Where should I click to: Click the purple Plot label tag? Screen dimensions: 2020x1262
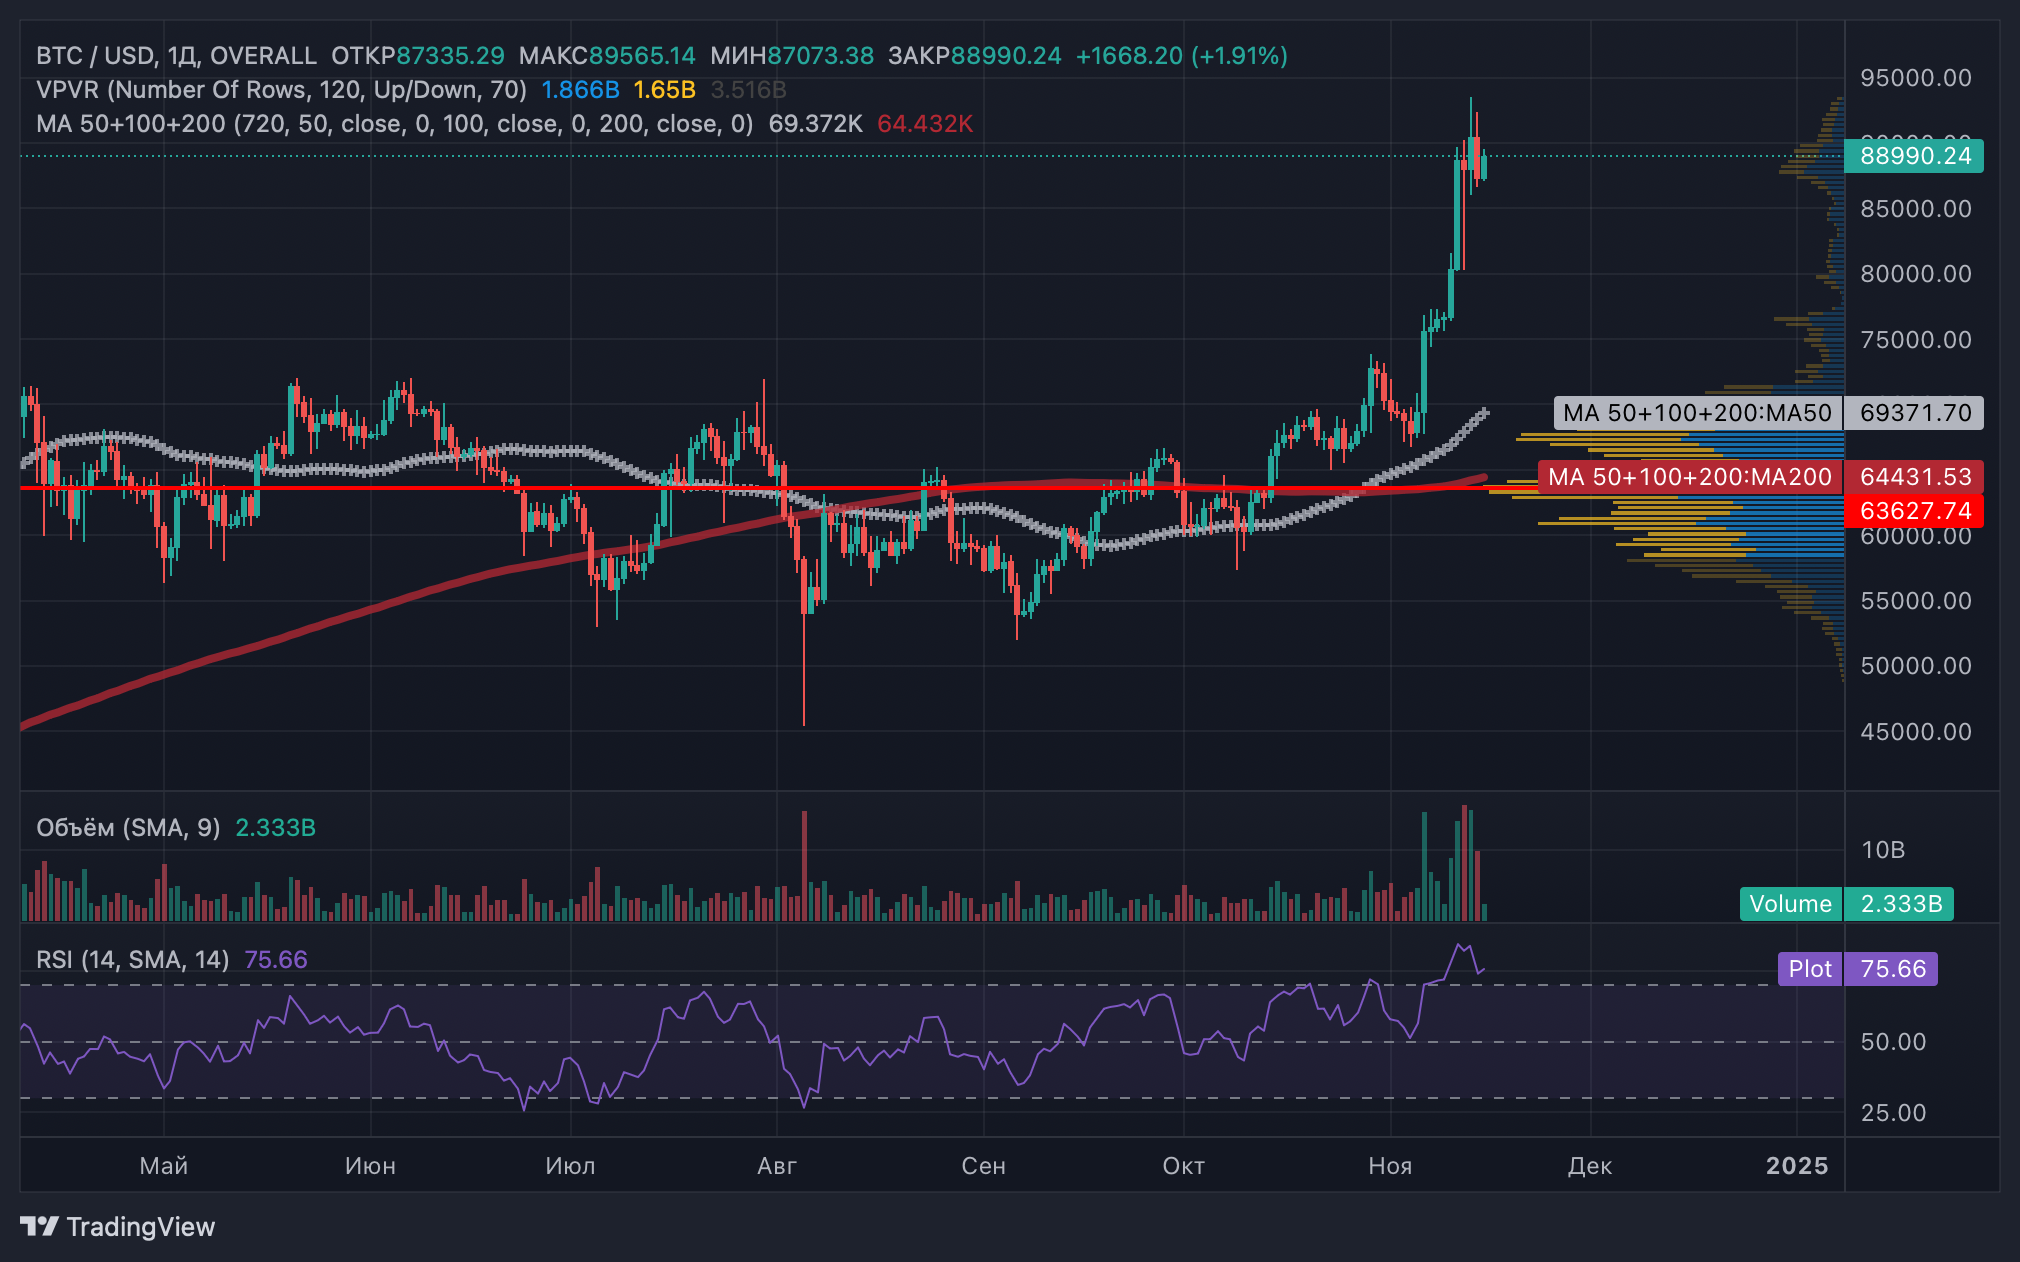click(x=1809, y=969)
